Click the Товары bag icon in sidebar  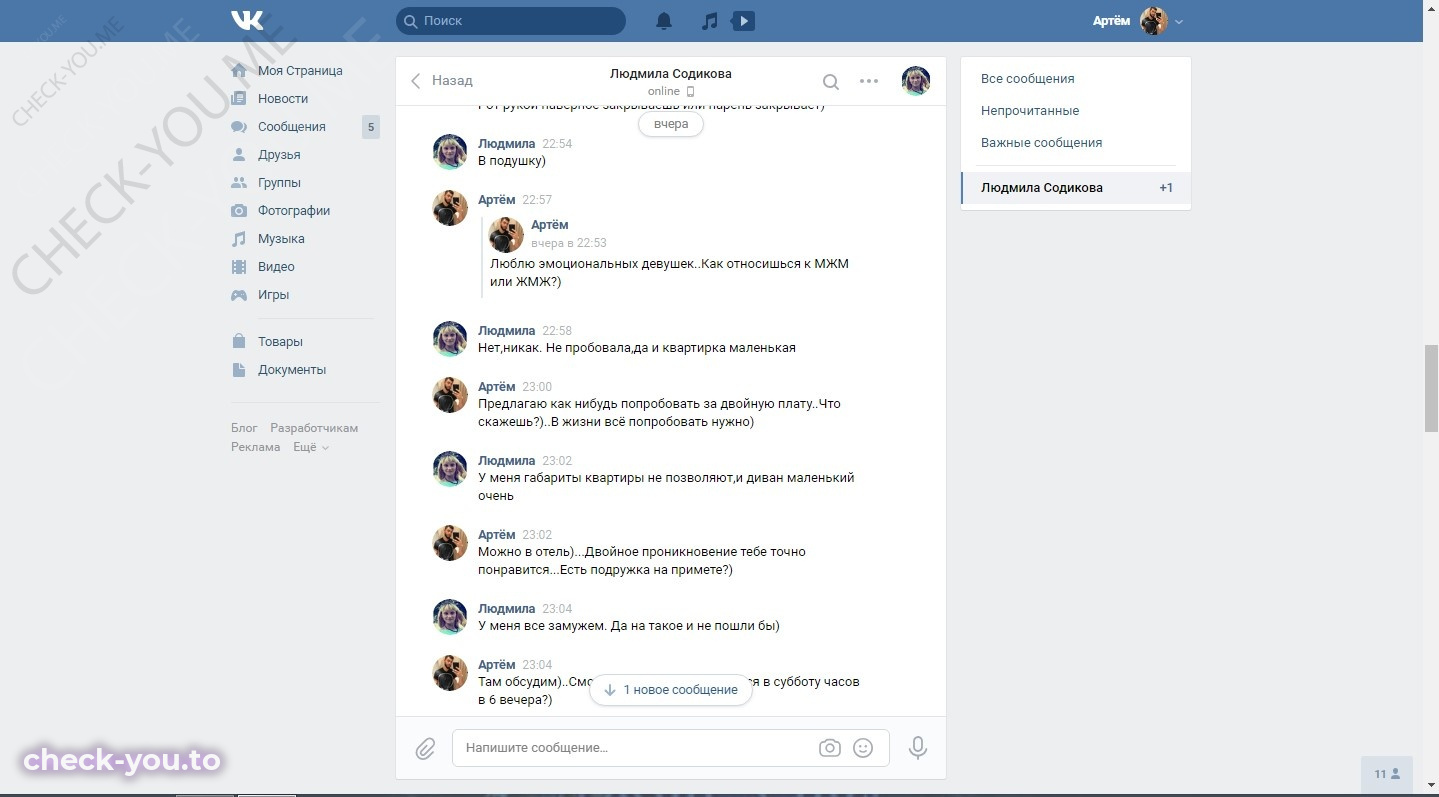coord(239,342)
